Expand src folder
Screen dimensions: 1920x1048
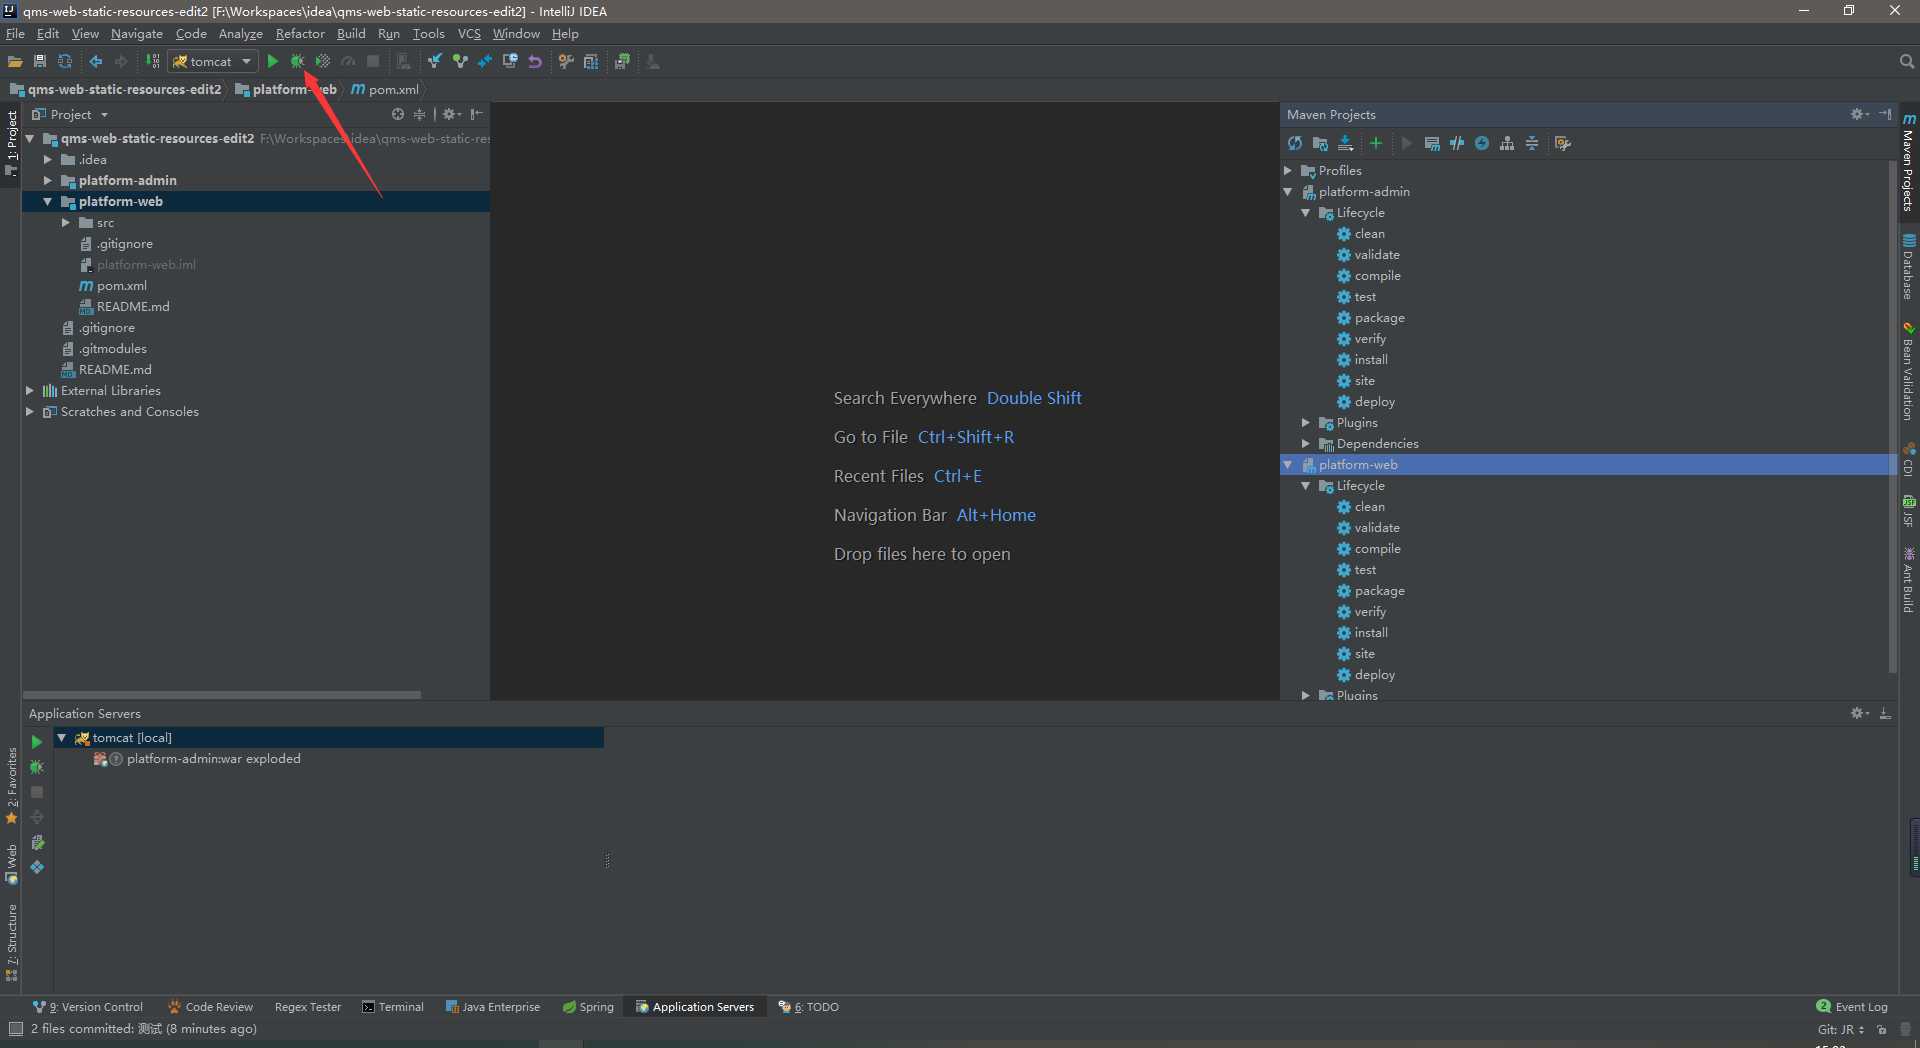pos(65,222)
